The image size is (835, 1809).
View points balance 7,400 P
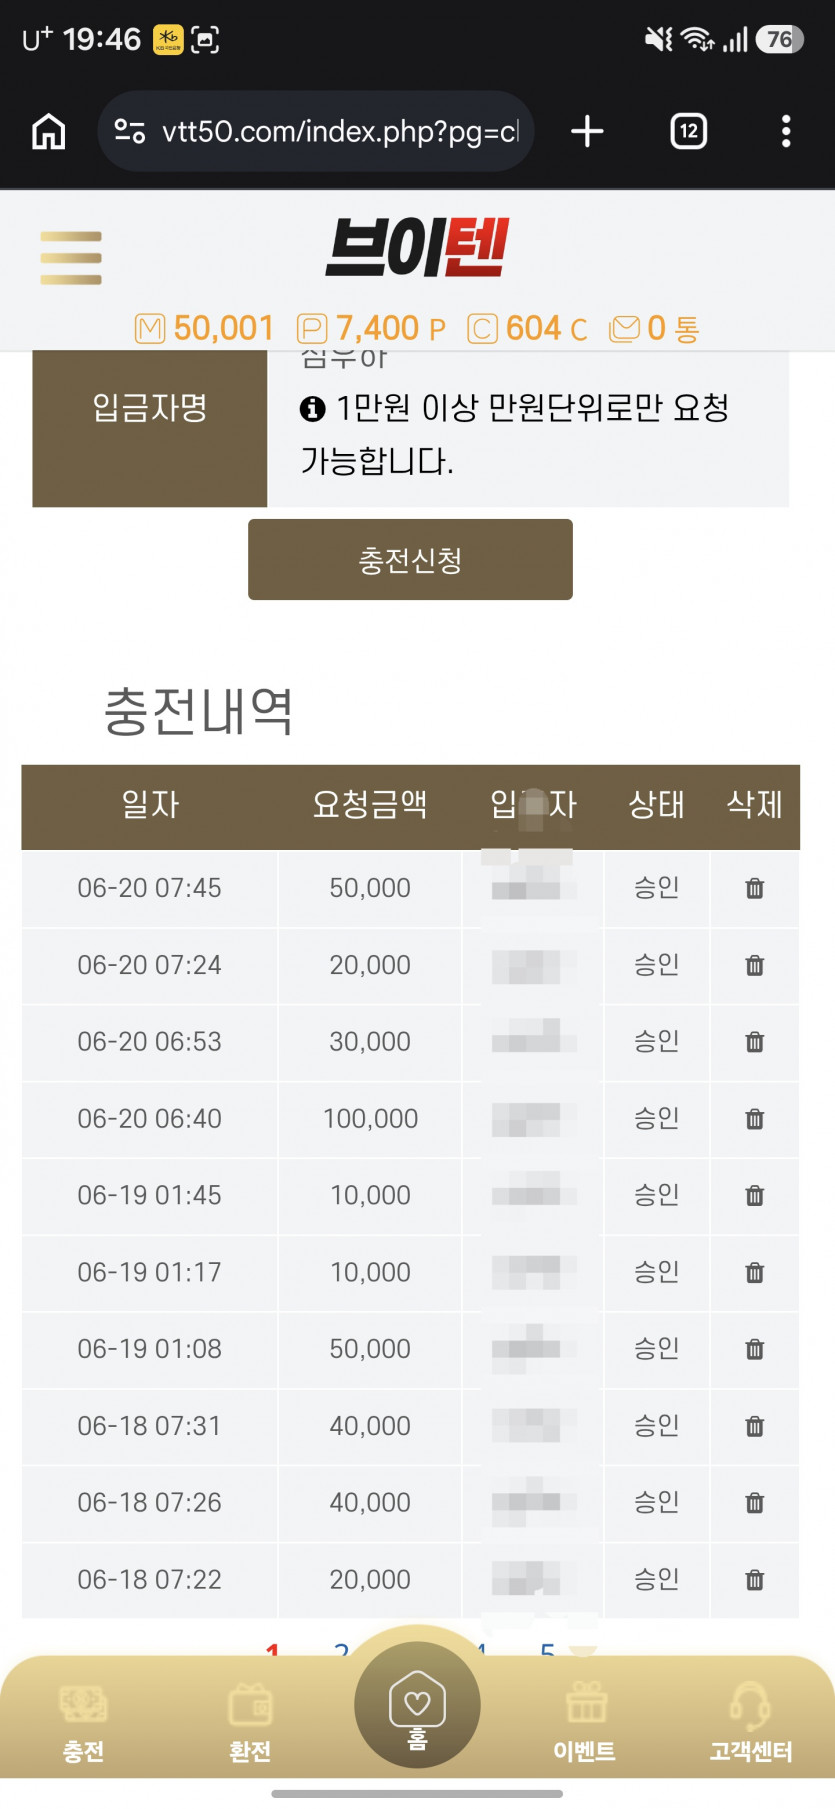tap(371, 329)
